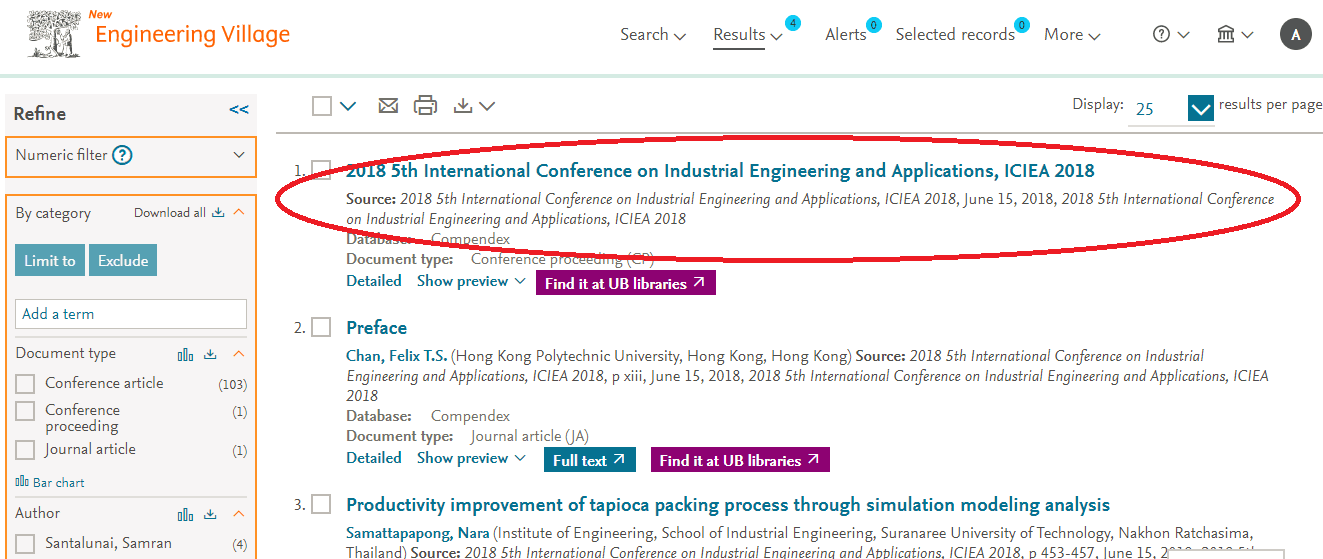This screenshot has height=559, width=1323.
Task: Open Detailed view of result 1
Action: [374, 281]
